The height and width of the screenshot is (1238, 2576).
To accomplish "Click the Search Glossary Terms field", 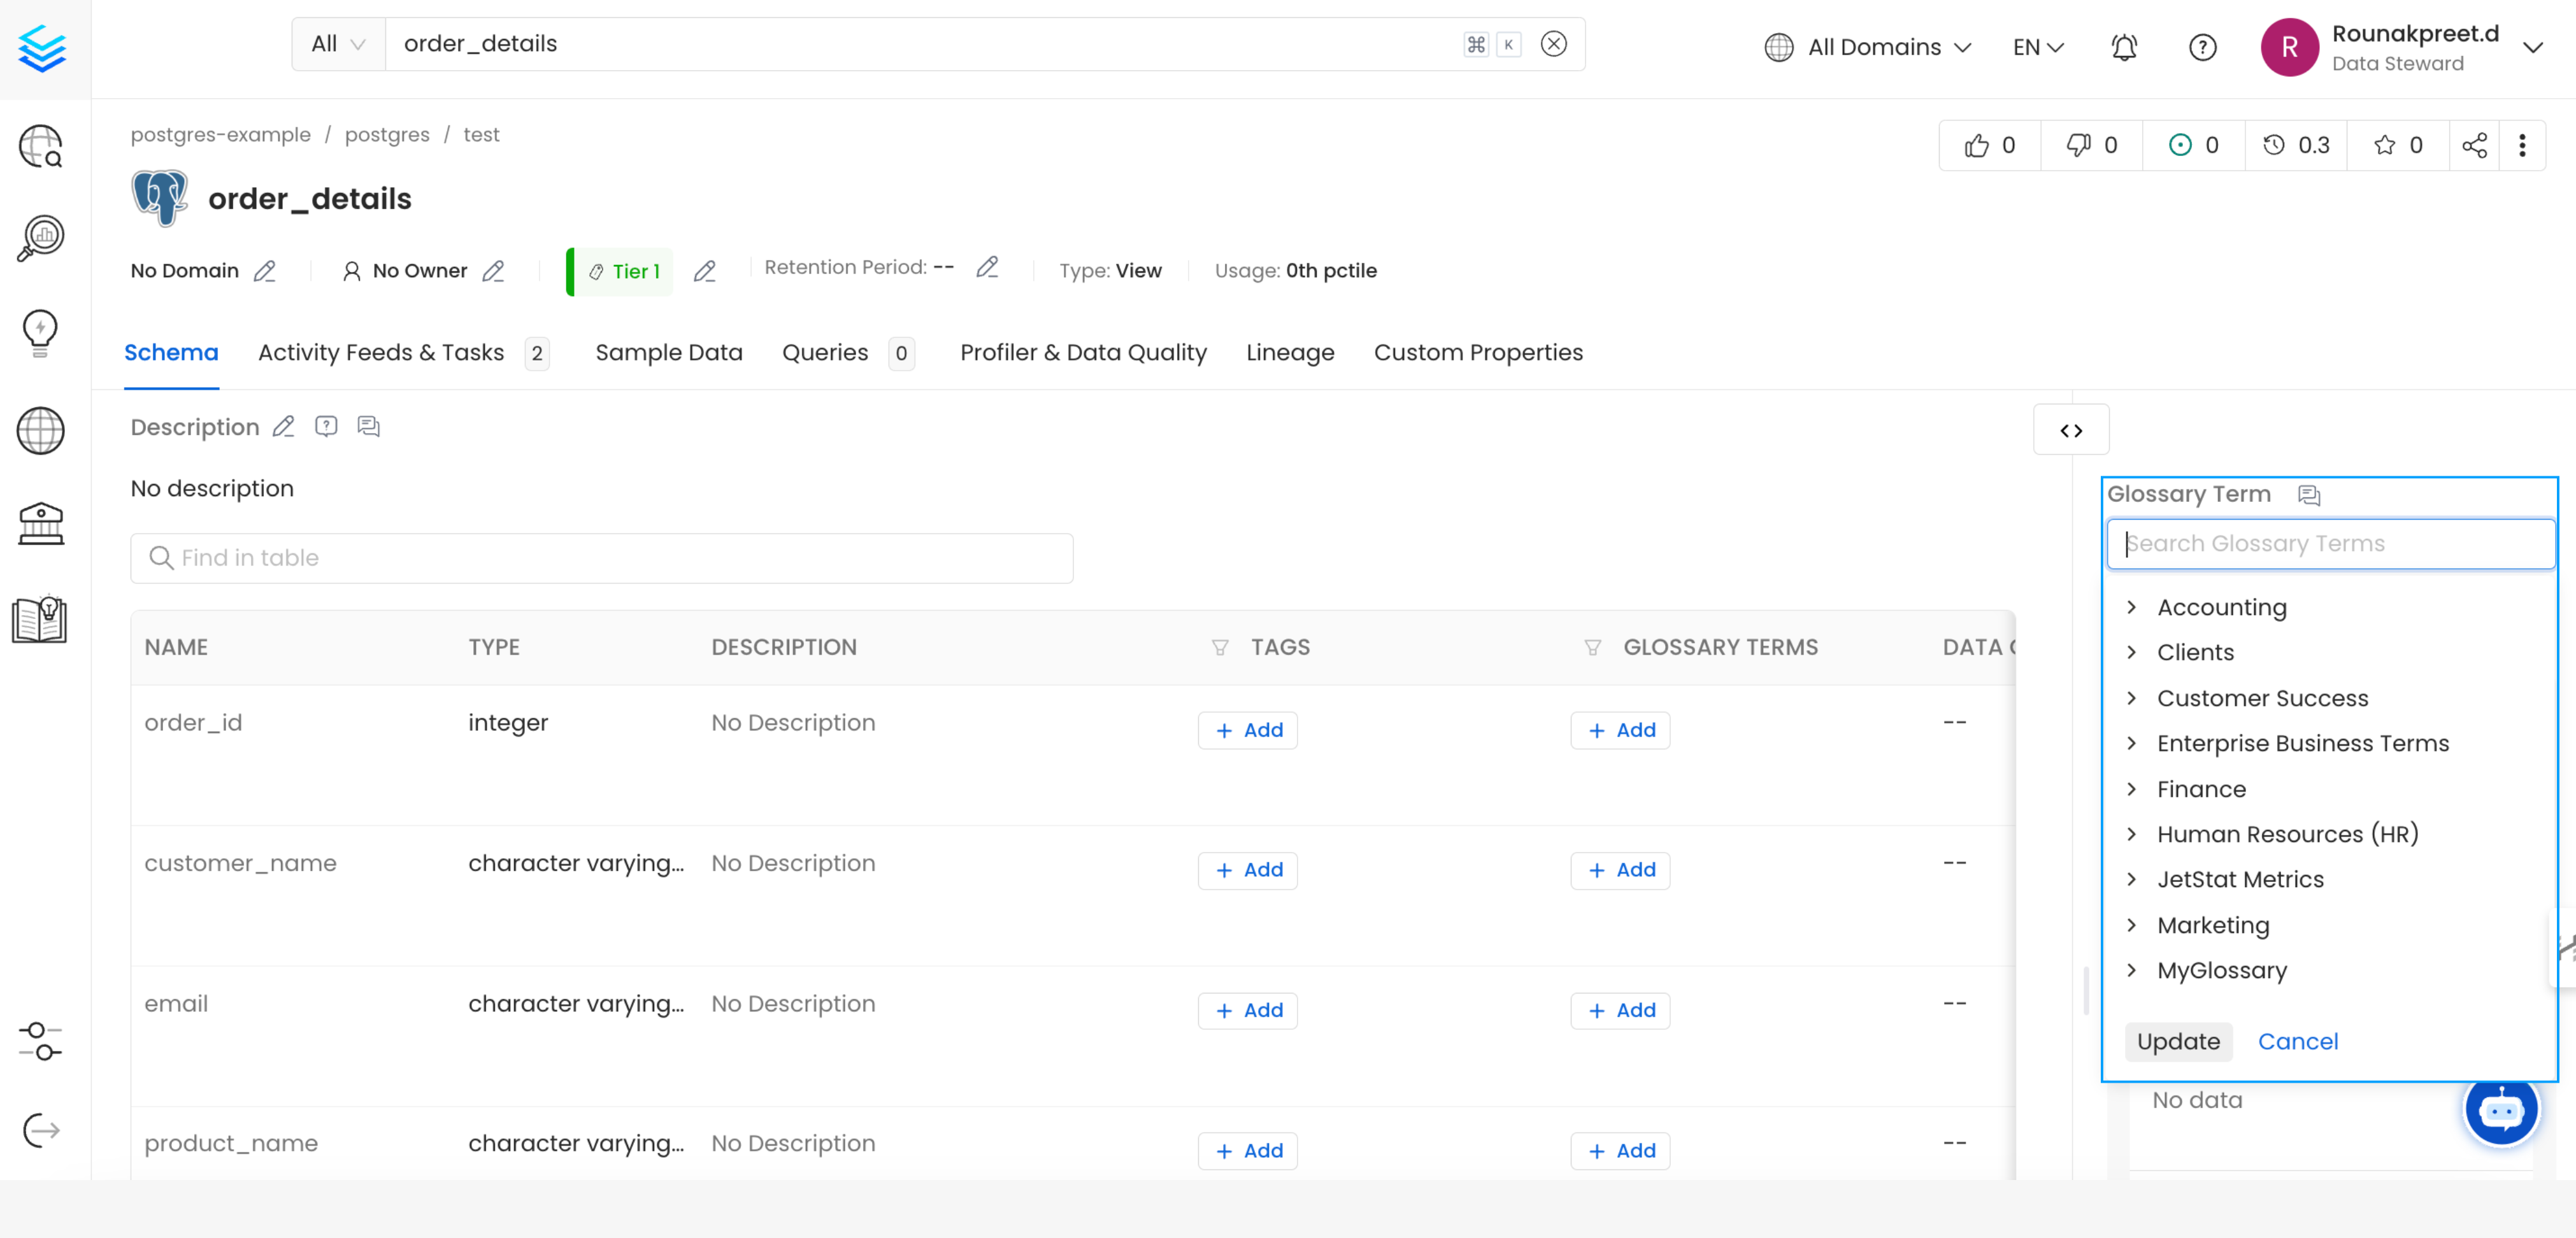I will [x=2330, y=544].
